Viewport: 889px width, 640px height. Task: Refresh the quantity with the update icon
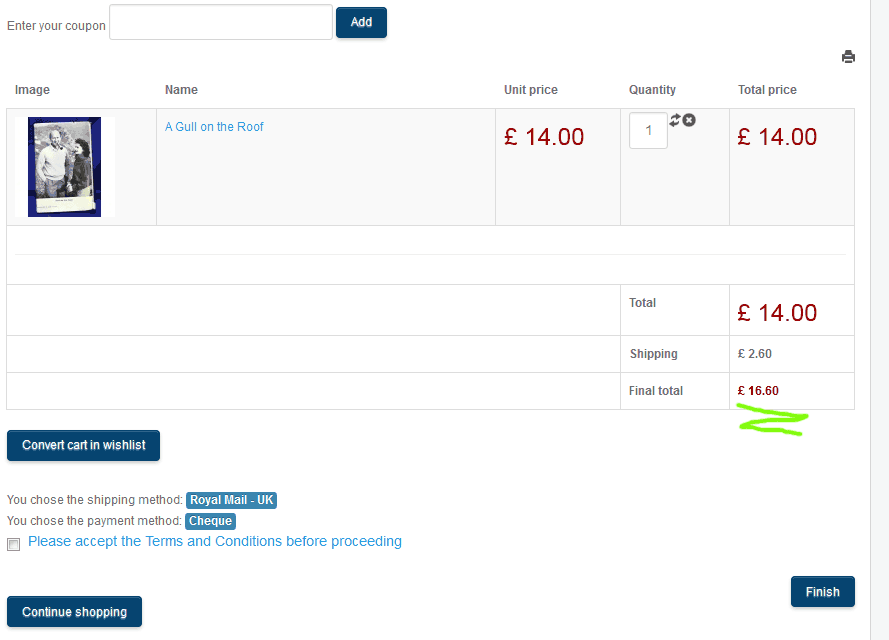676,120
